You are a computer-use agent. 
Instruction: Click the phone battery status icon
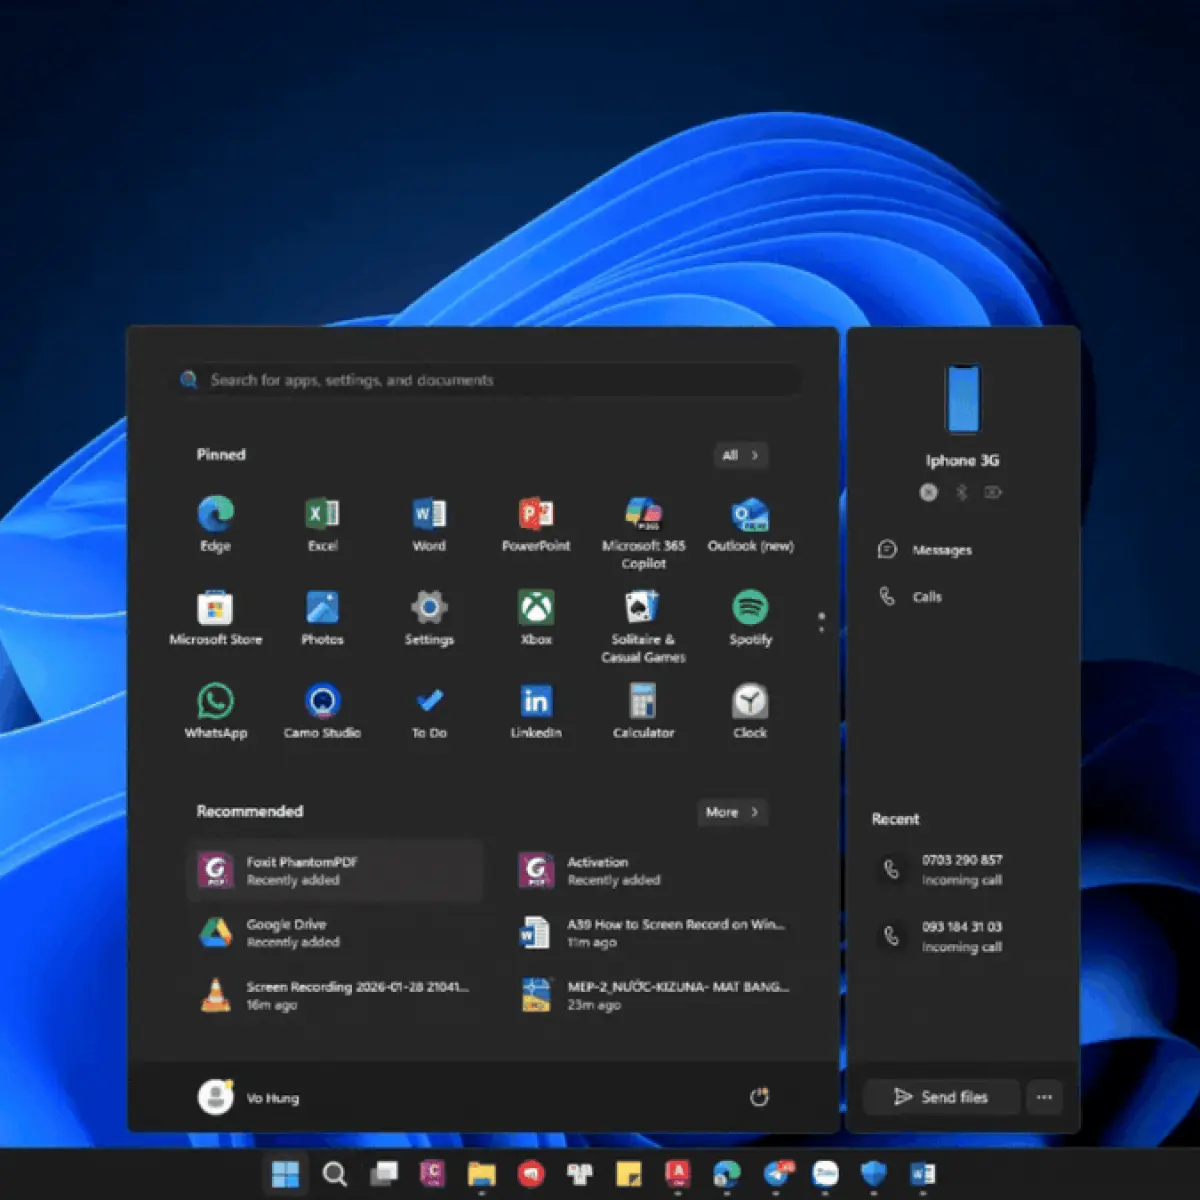(993, 492)
